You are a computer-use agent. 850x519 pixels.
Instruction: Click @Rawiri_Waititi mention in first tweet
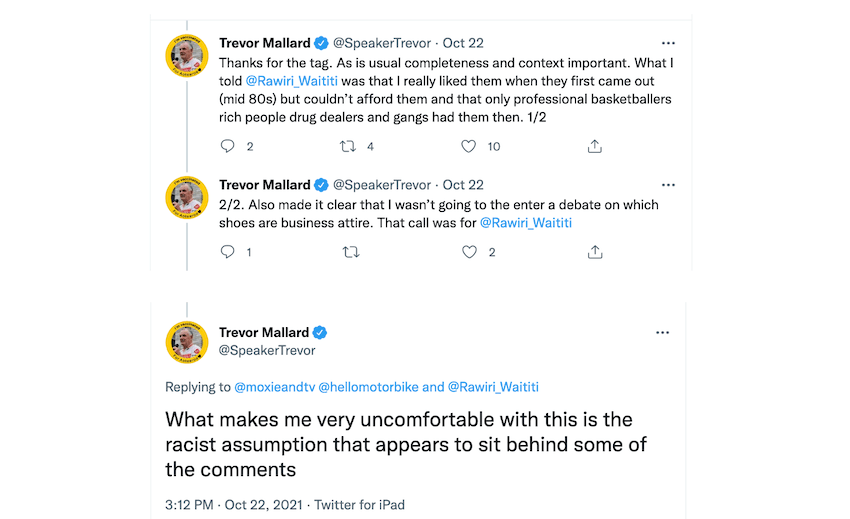[292, 81]
